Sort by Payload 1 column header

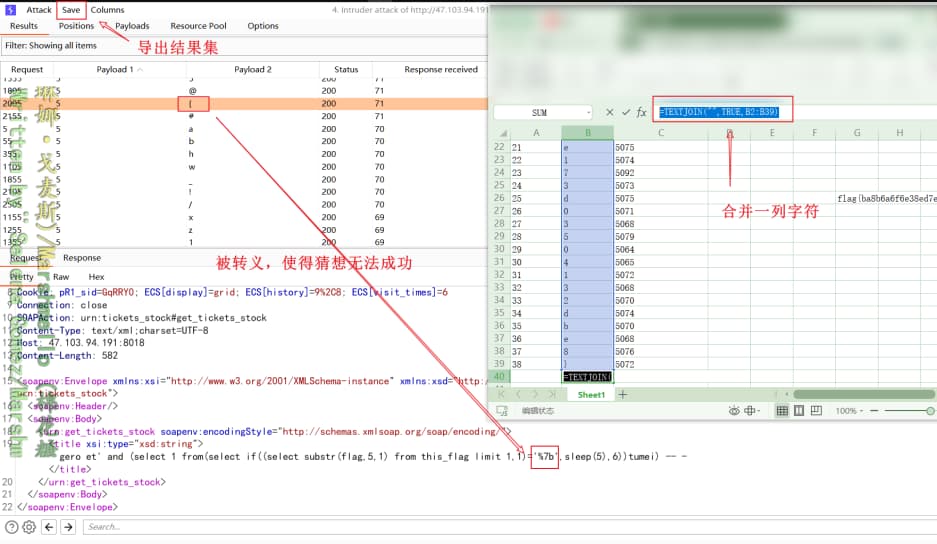120,69
